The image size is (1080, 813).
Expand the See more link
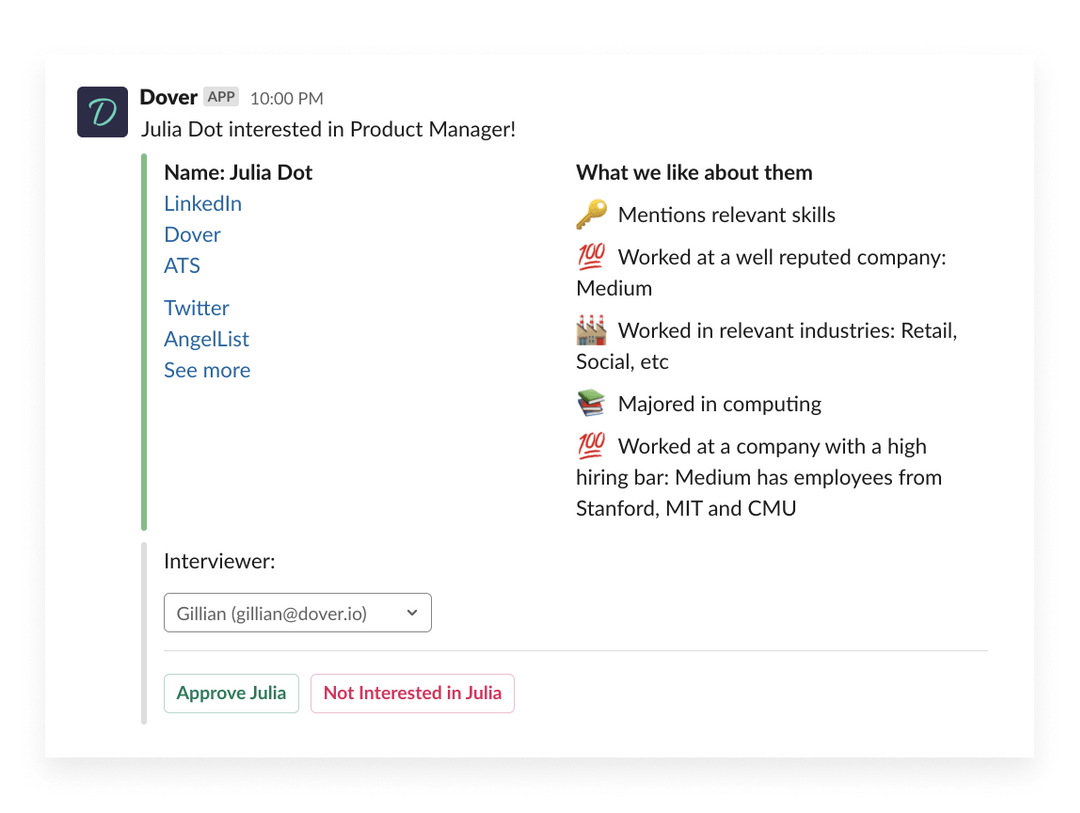207,370
